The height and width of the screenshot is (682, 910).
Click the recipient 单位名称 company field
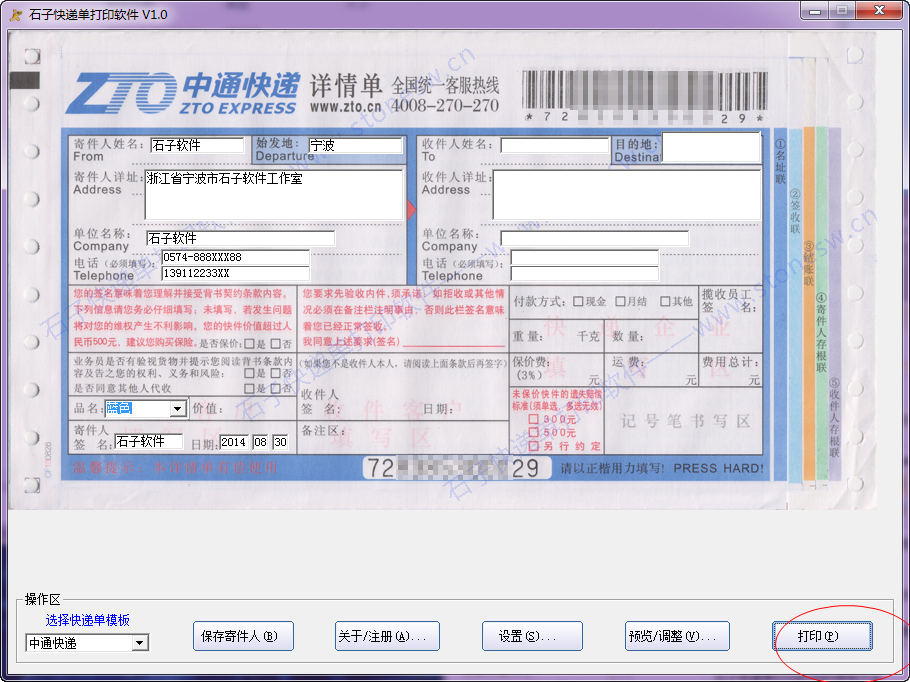pos(594,238)
